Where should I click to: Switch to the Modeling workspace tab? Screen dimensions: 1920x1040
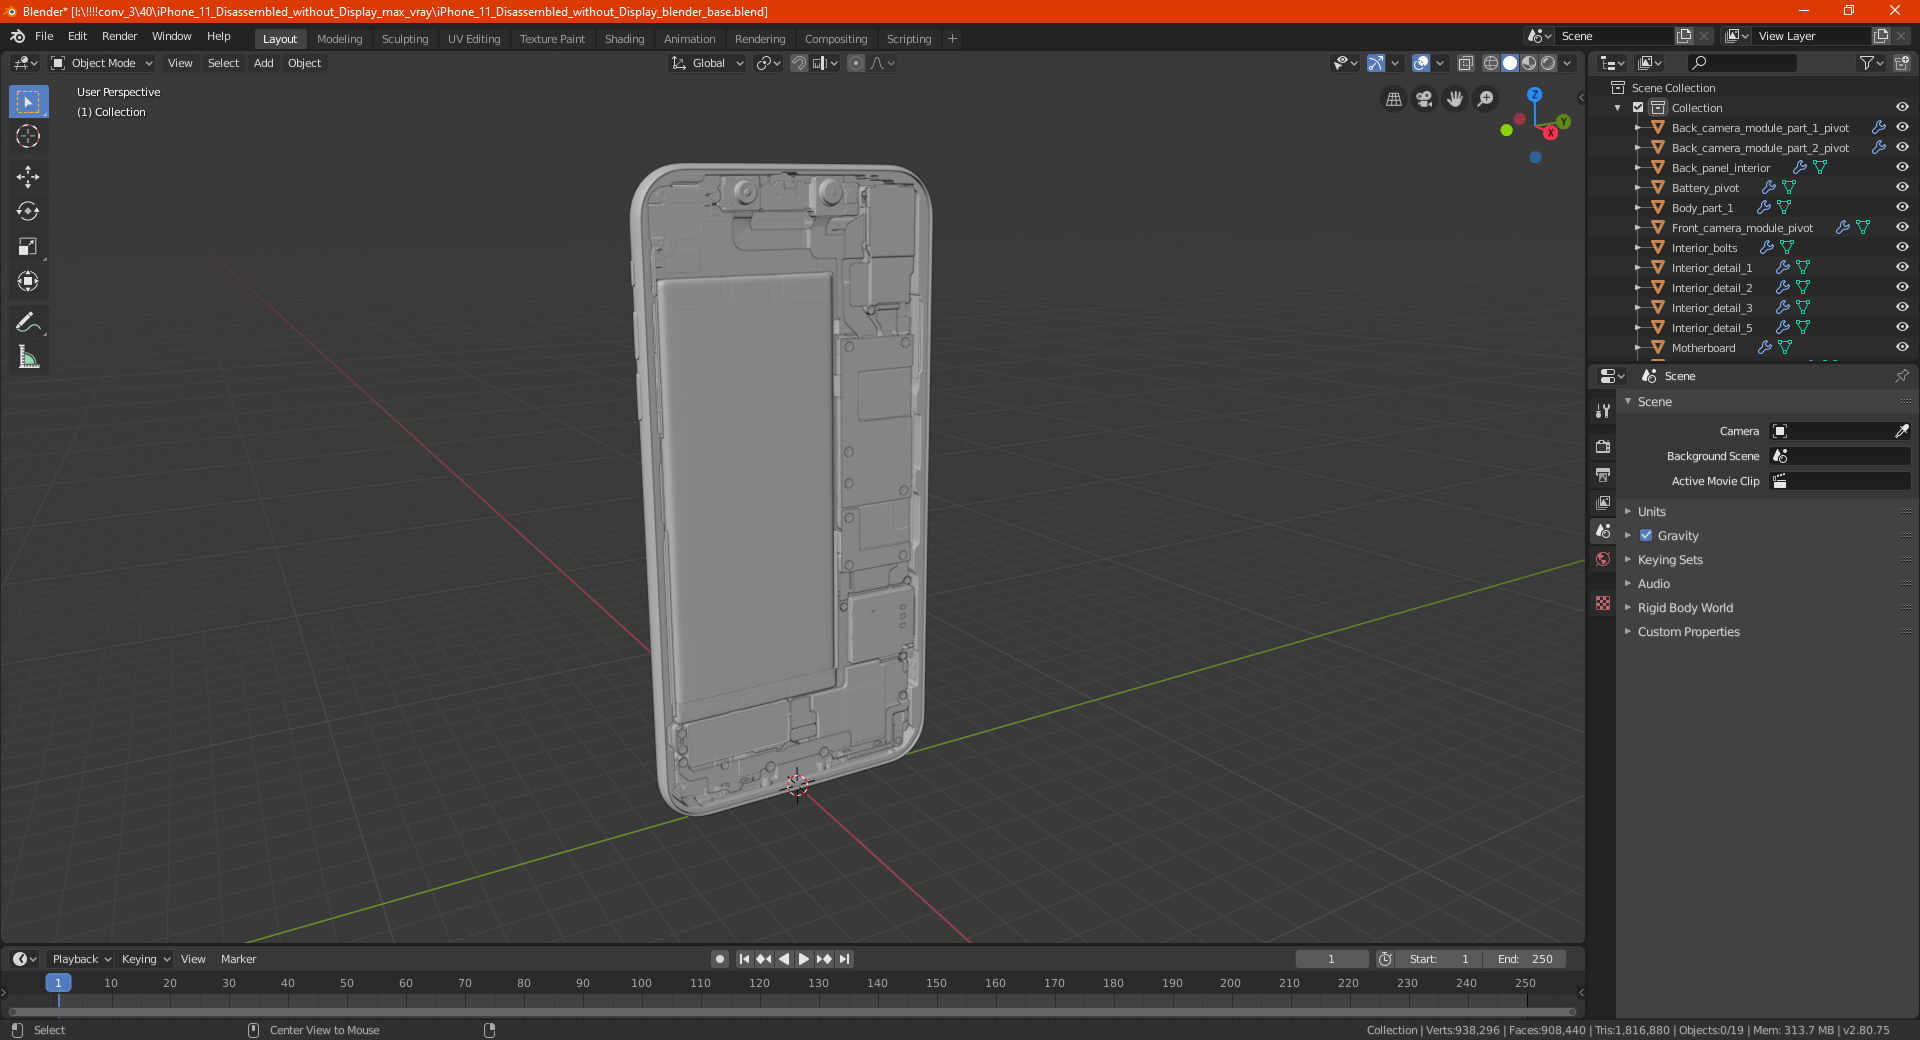(339, 39)
